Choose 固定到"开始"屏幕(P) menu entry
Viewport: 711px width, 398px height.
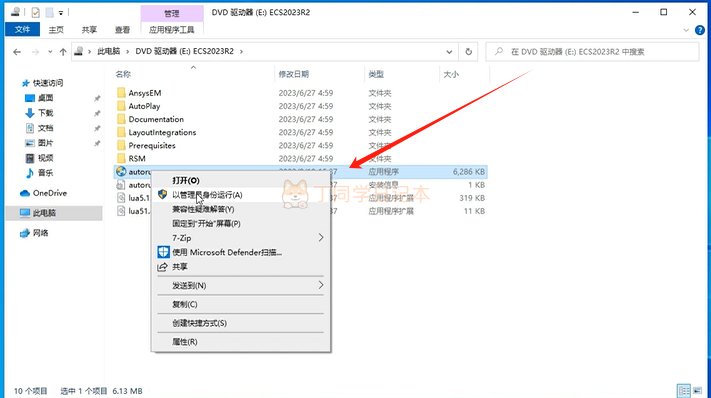(241, 223)
